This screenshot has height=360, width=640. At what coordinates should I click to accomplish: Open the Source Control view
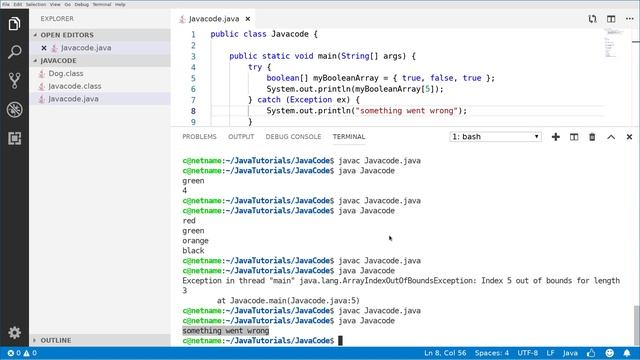(14, 81)
